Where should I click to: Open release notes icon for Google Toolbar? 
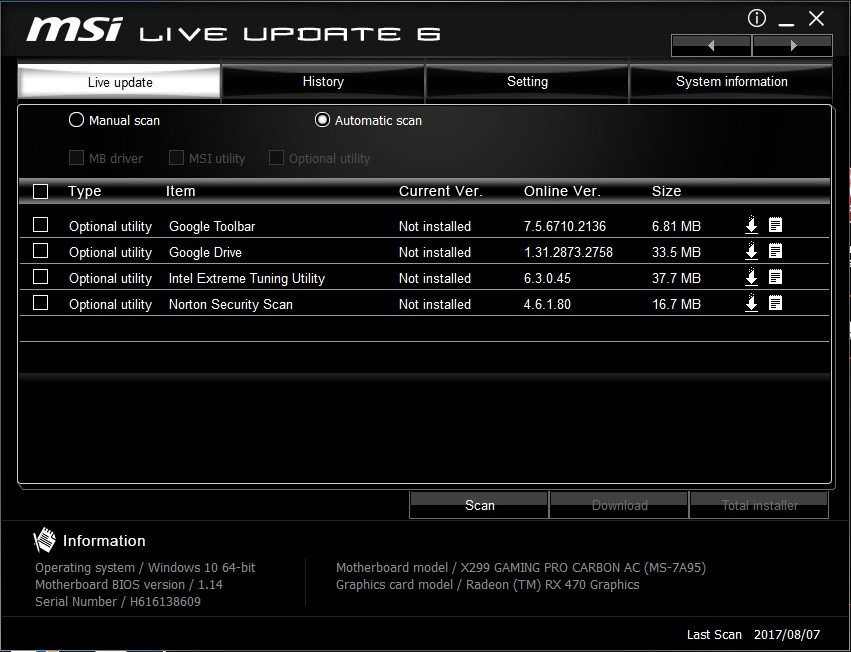pos(776,225)
